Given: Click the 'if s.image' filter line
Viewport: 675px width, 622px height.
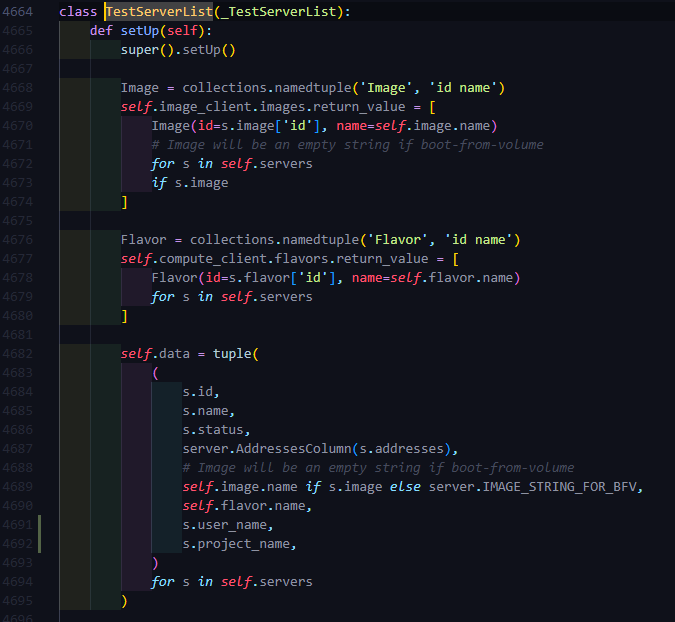Looking at the screenshot, I should 189,182.
